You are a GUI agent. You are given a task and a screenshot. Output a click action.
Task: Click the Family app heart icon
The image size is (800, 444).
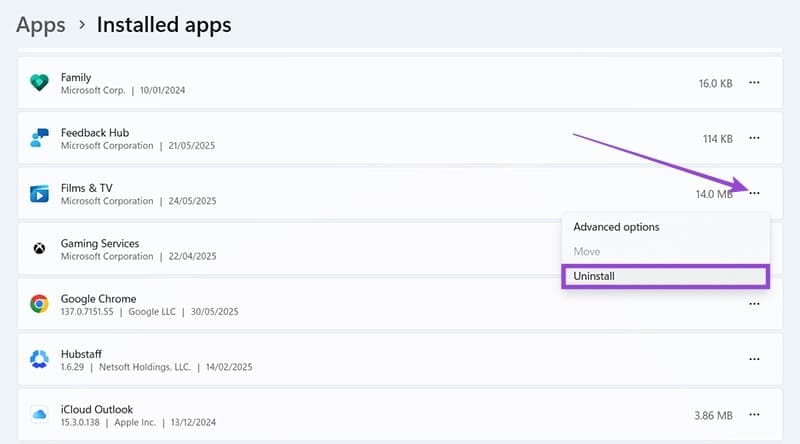click(x=40, y=83)
